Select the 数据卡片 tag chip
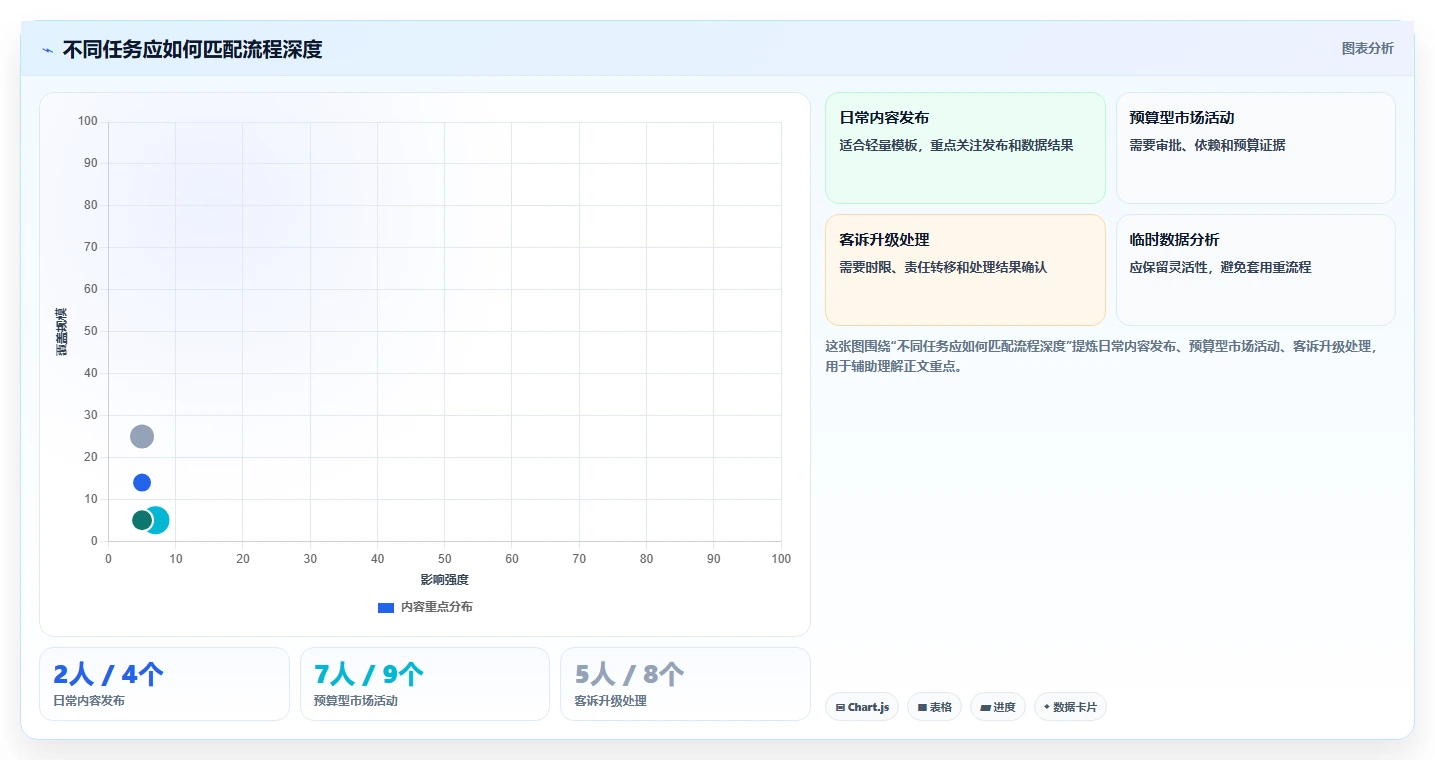Image resolution: width=1435 pixels, height=760 pixels. [x=1070, y=707]
